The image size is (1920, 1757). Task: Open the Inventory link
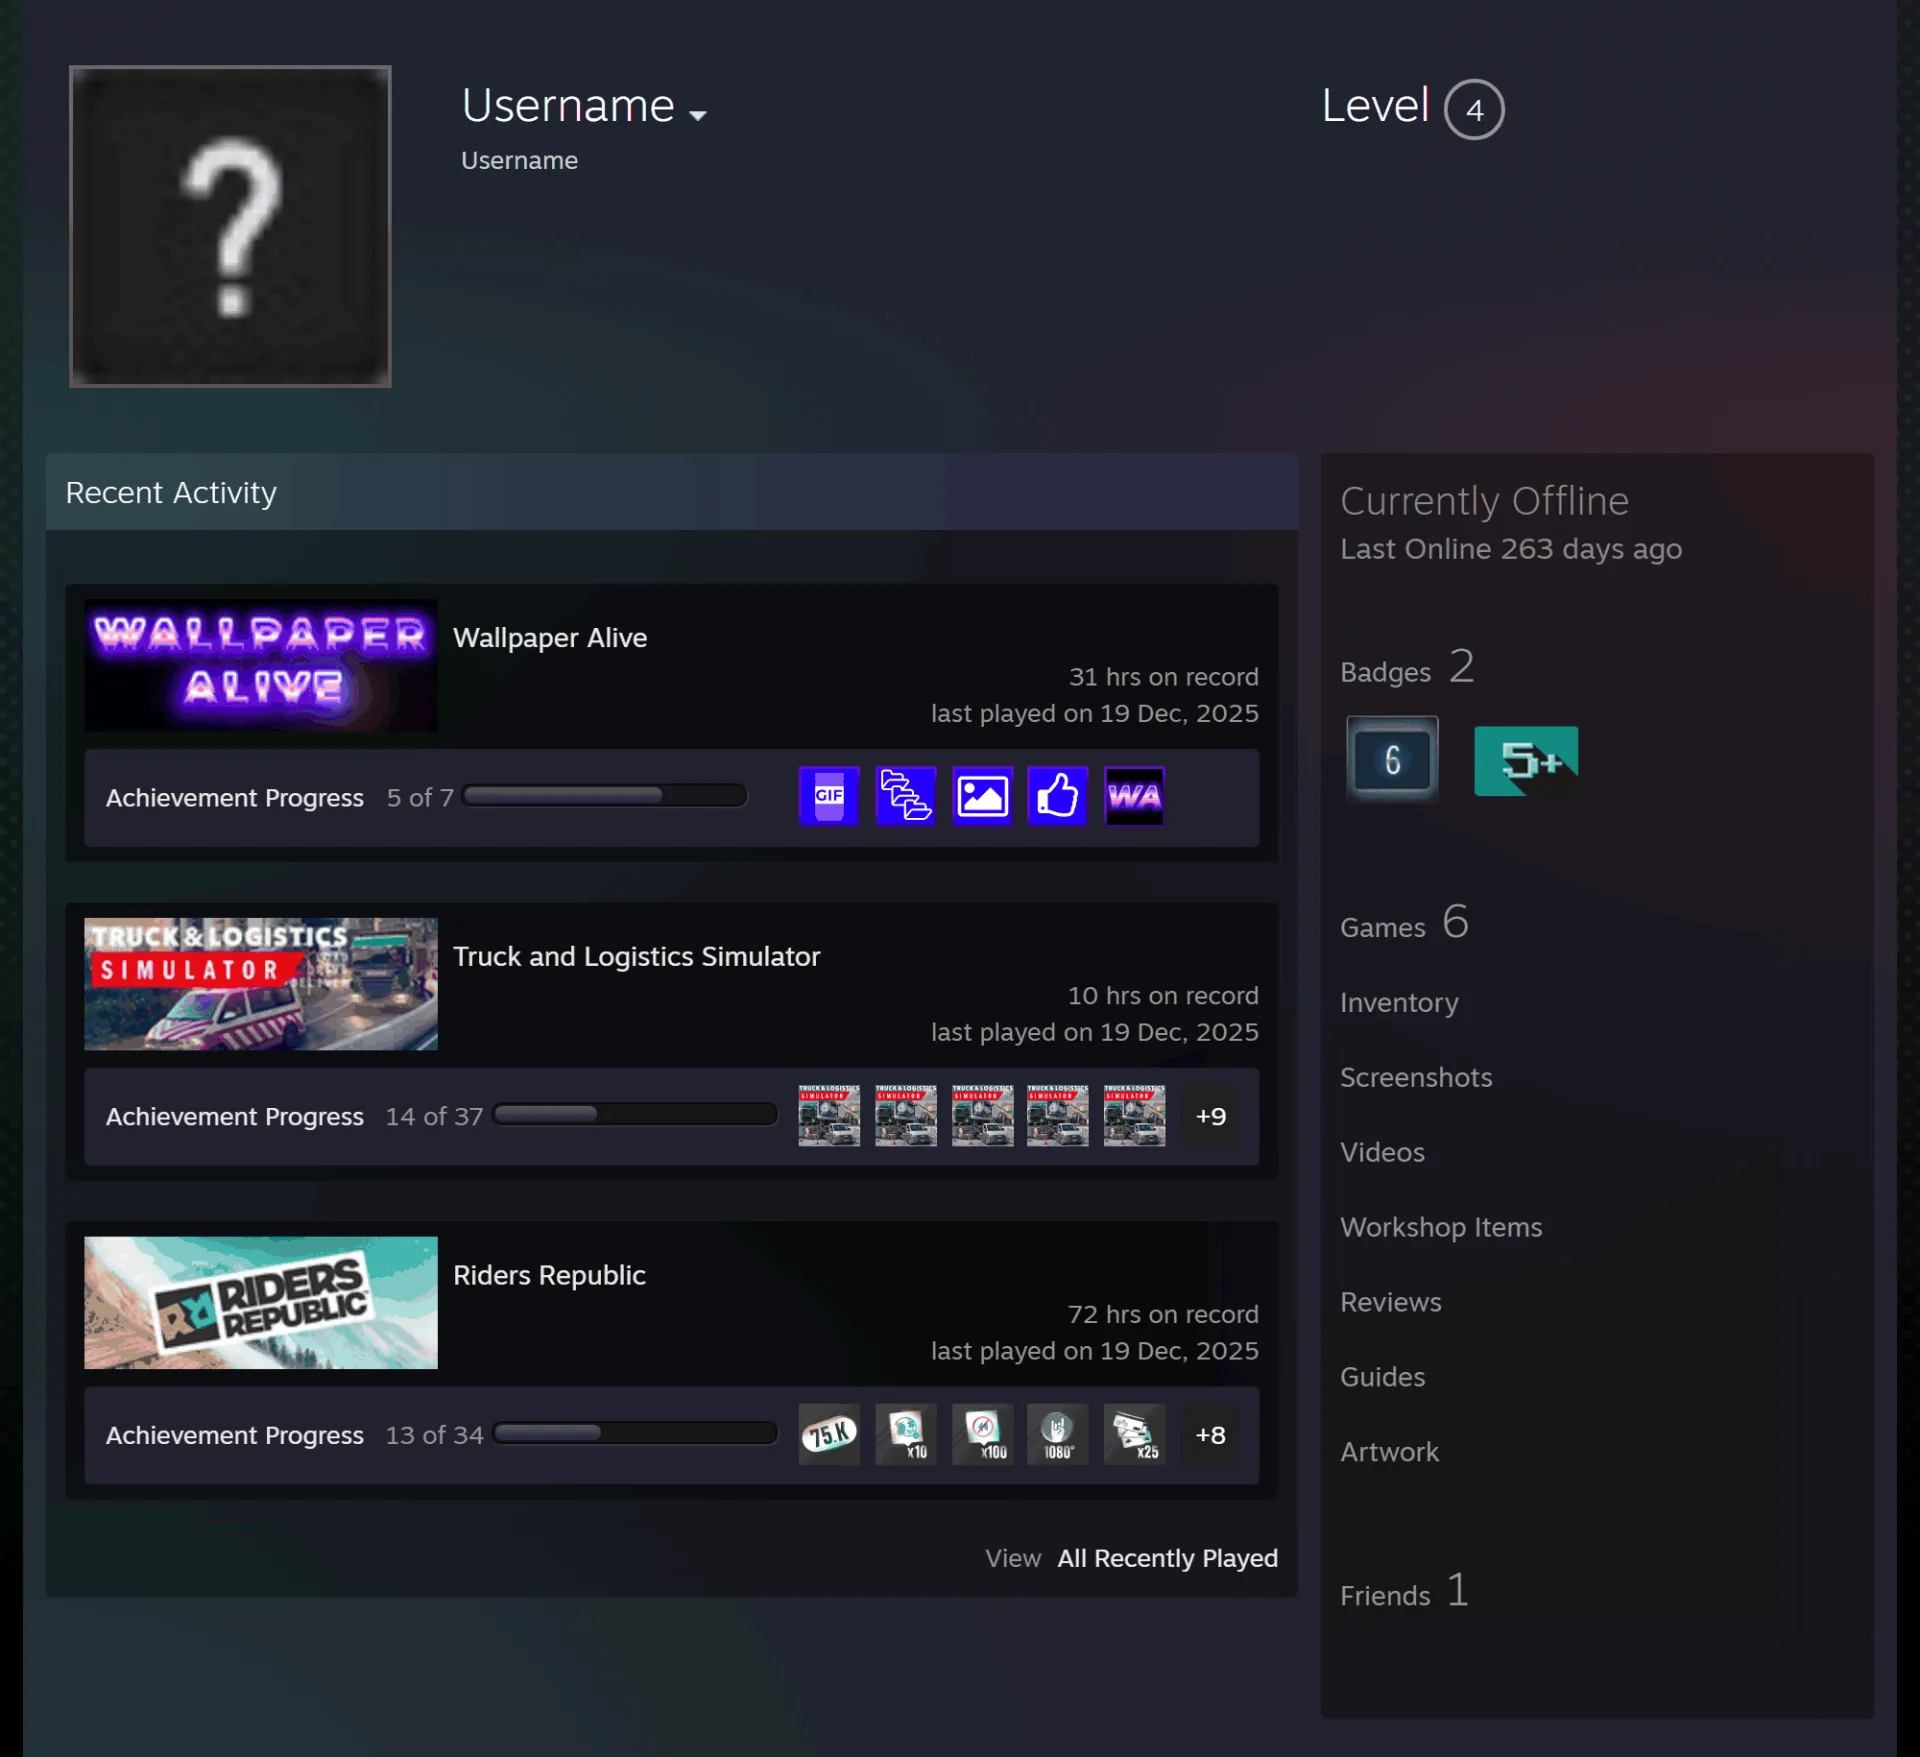pyautogui.click(x=1399, y=1003)
